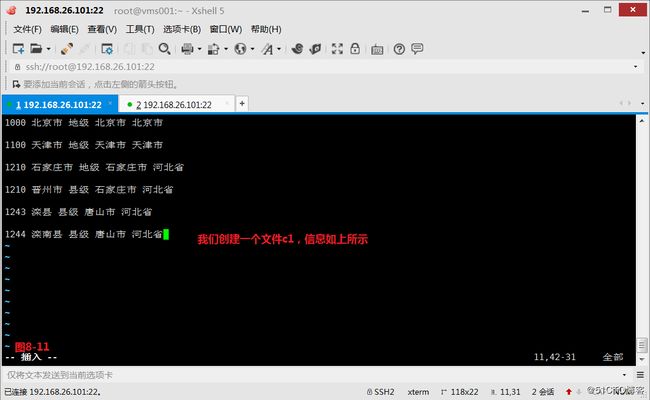Click the Font icon

(x=267, y=49)
